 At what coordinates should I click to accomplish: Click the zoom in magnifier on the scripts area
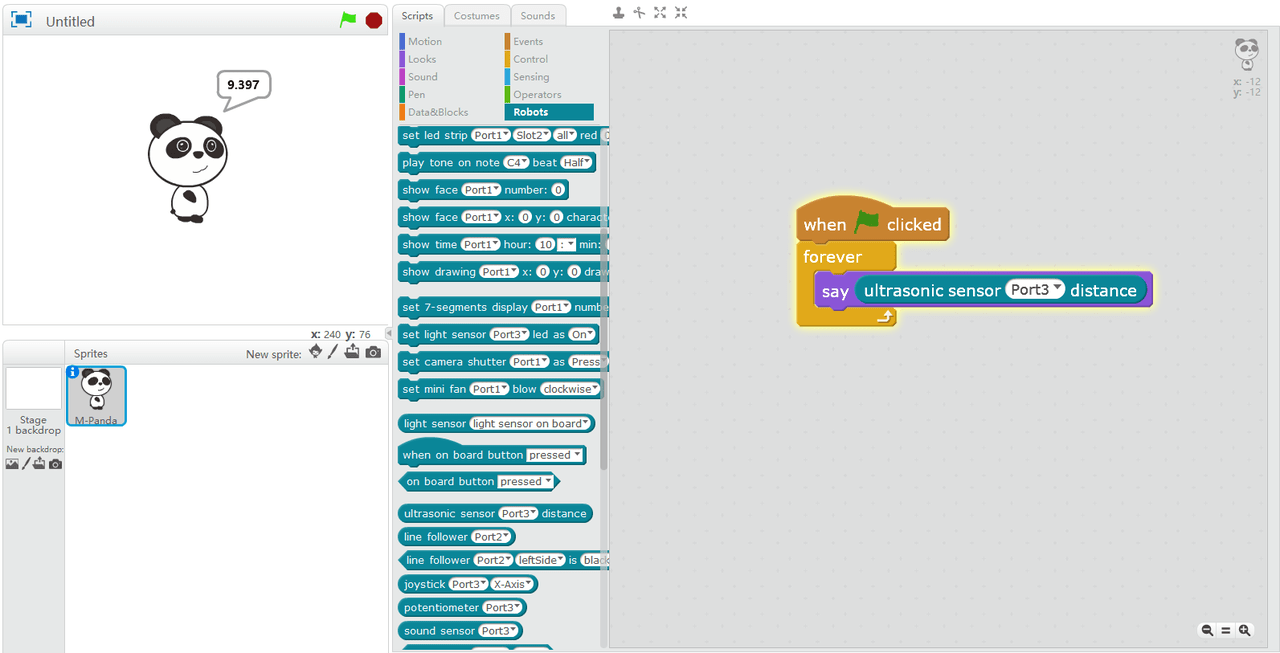pos(1244,630)
